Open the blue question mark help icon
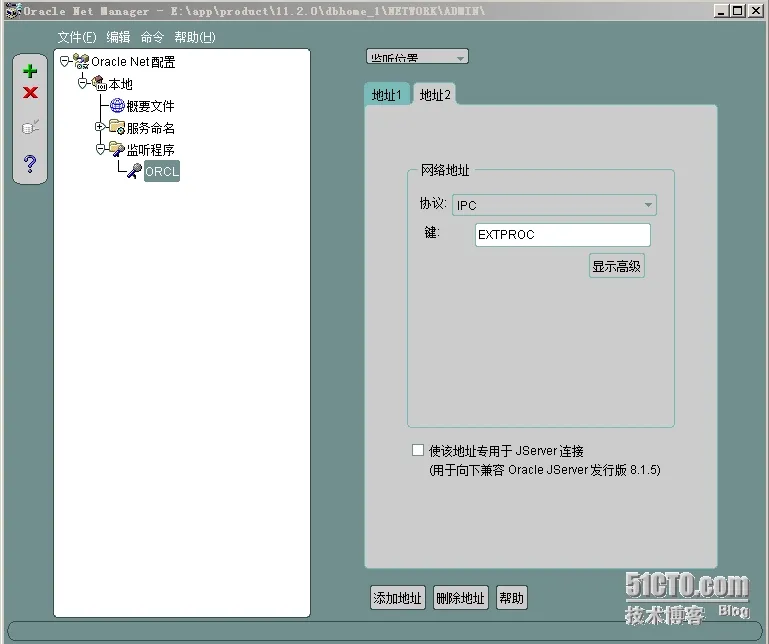 click(30, 164)
